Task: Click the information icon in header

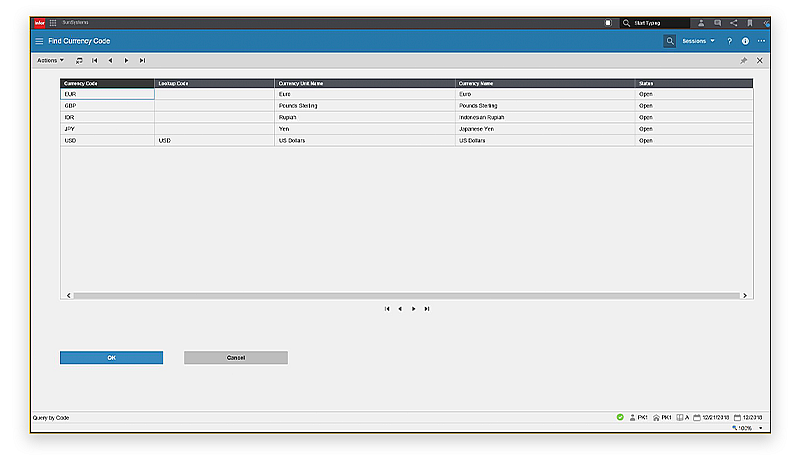Action: click(745, 41)
